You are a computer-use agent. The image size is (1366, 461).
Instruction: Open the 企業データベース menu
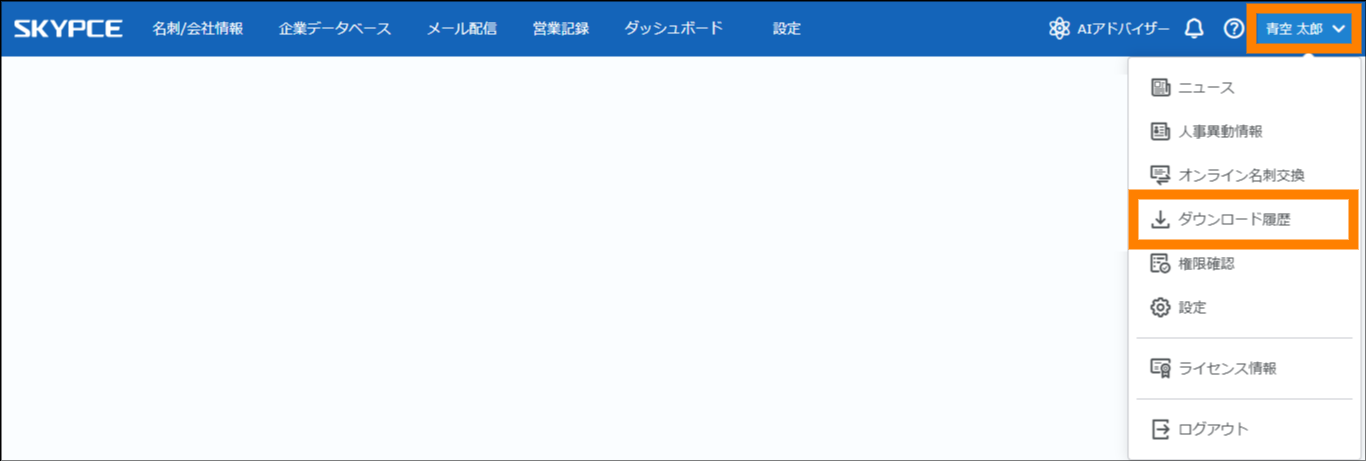pos(335,28)
